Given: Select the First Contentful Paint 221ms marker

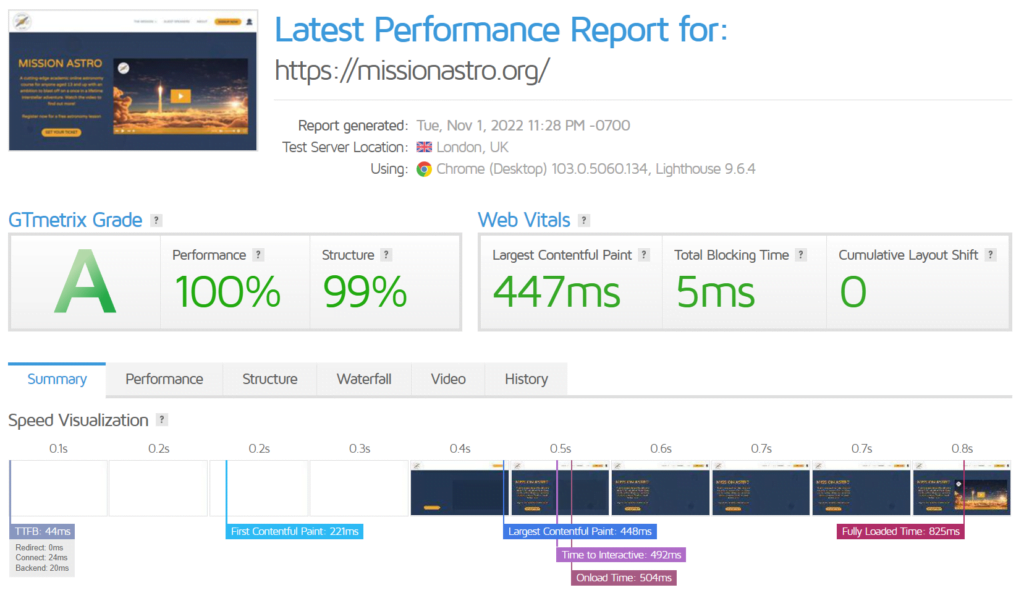Looking at the screenshot, I should tap(295, 531).
